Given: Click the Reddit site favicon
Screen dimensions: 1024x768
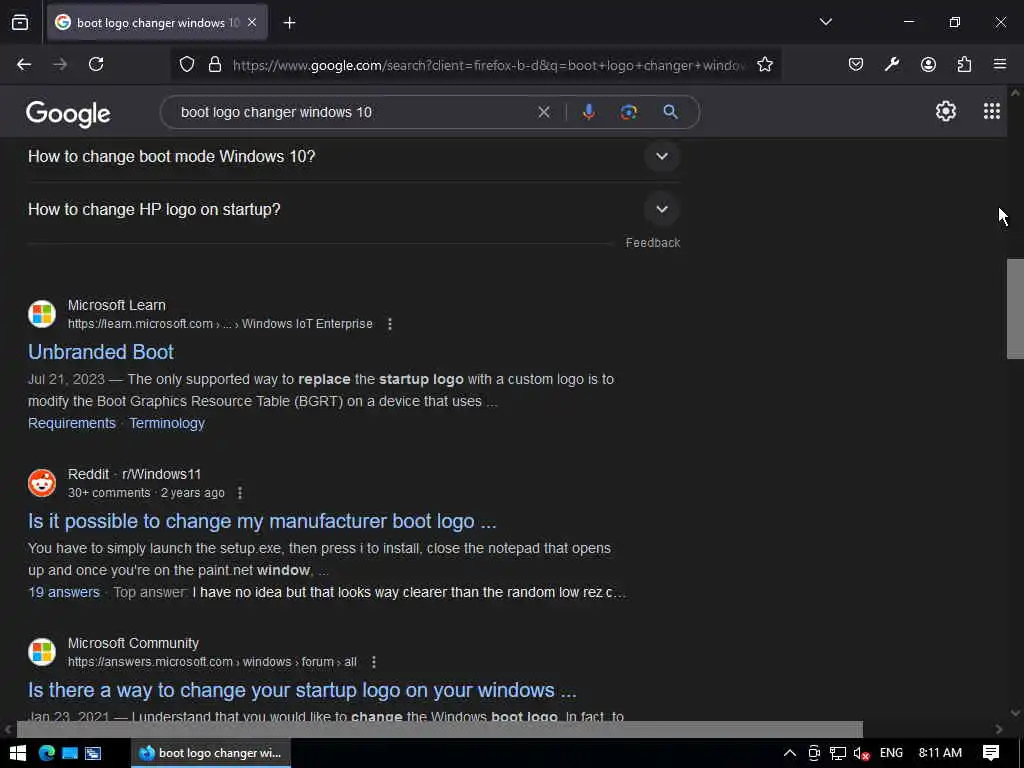Looking at the screenshot, I should [42, 483].
